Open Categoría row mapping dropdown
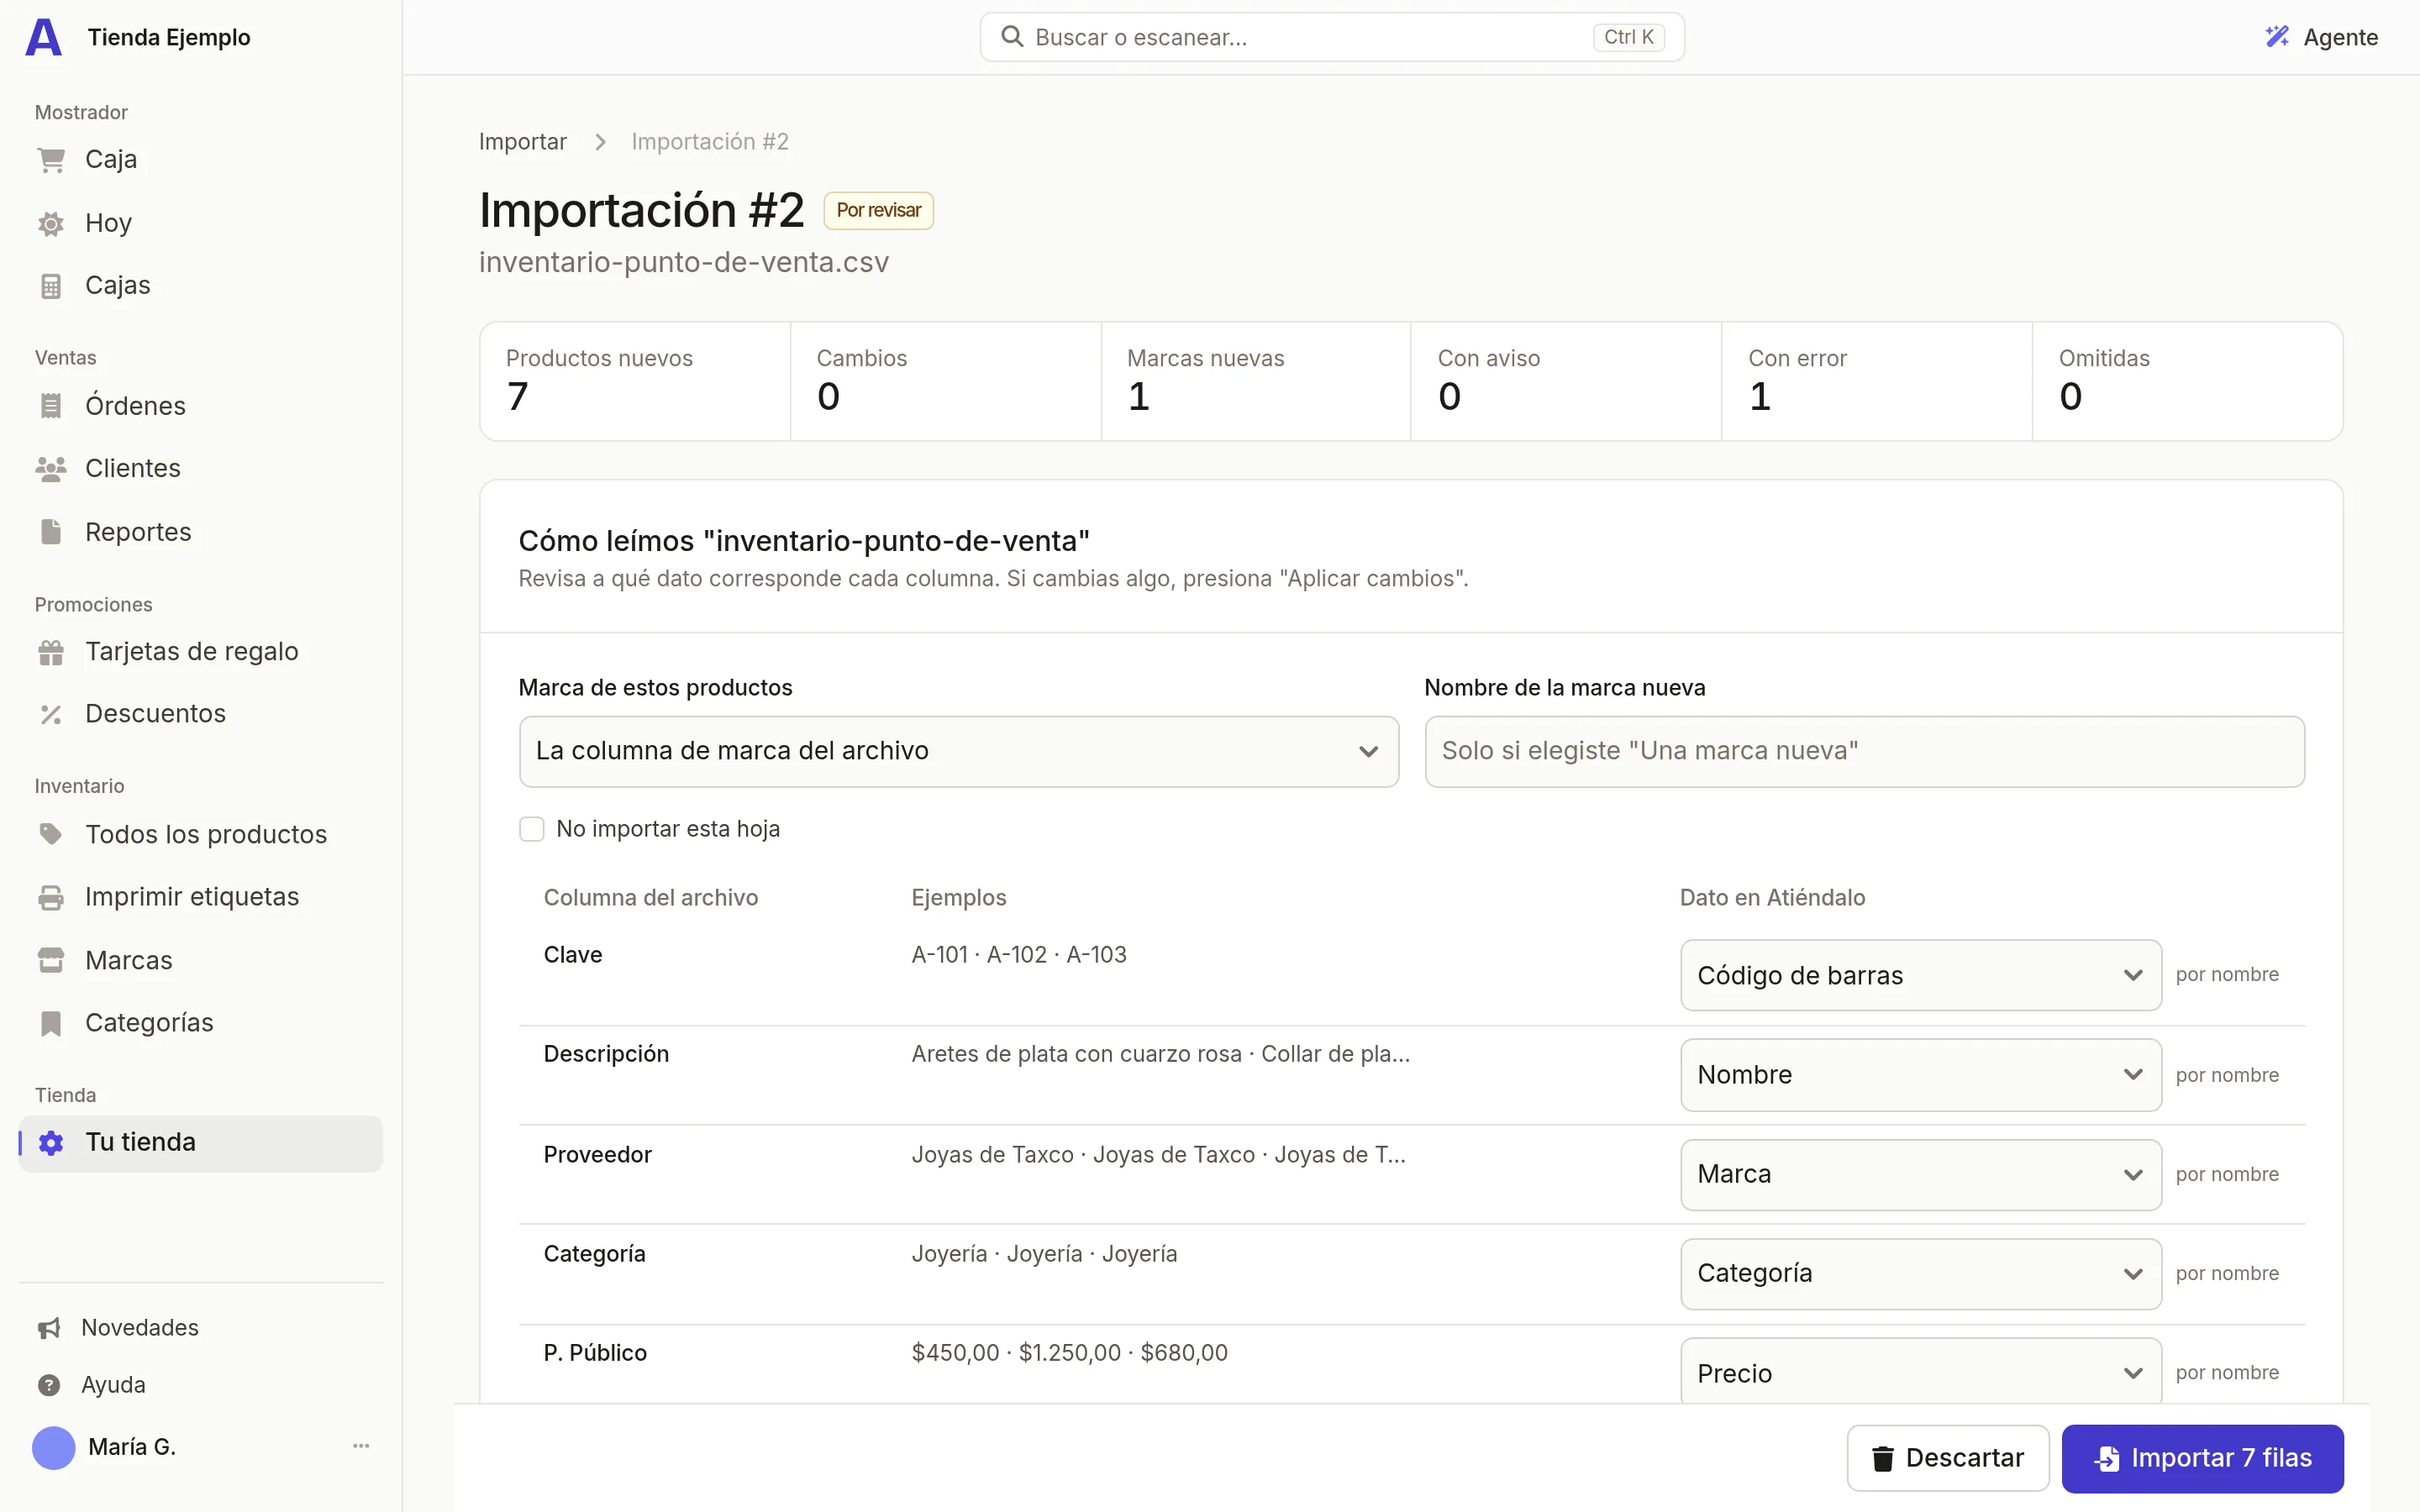 pyautogui.click(x=1920, y=1273)
